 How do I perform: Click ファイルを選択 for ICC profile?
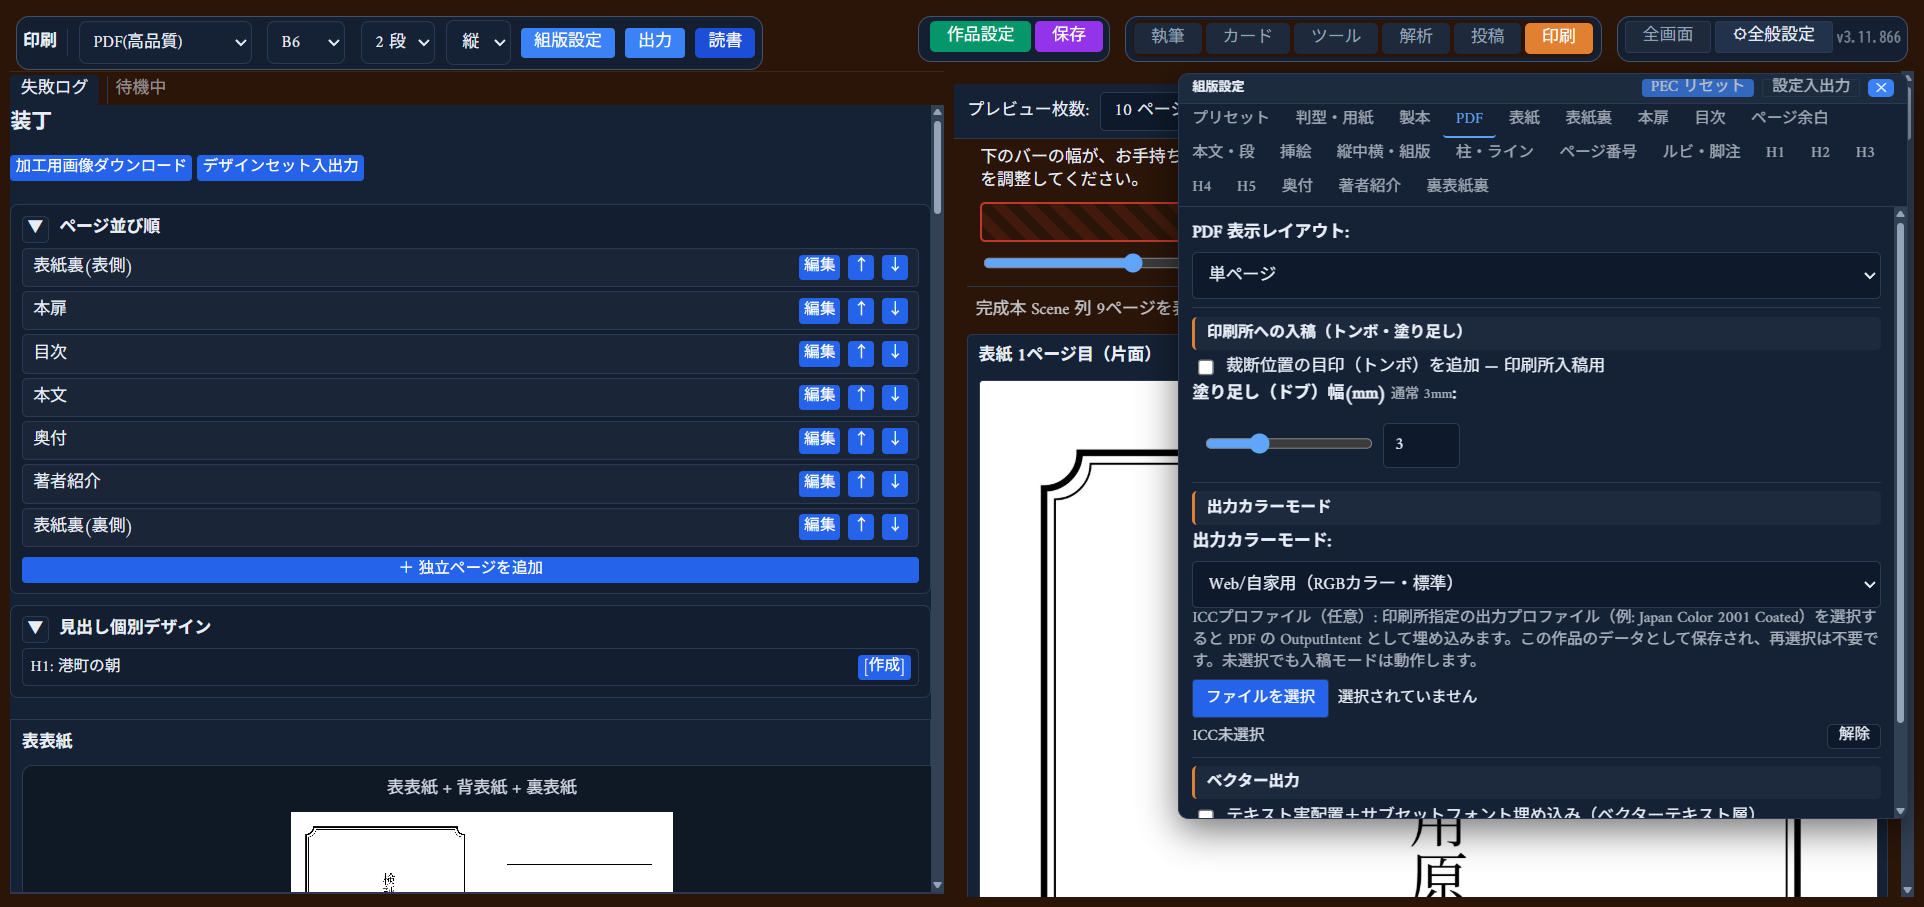tap(1260, 698)
